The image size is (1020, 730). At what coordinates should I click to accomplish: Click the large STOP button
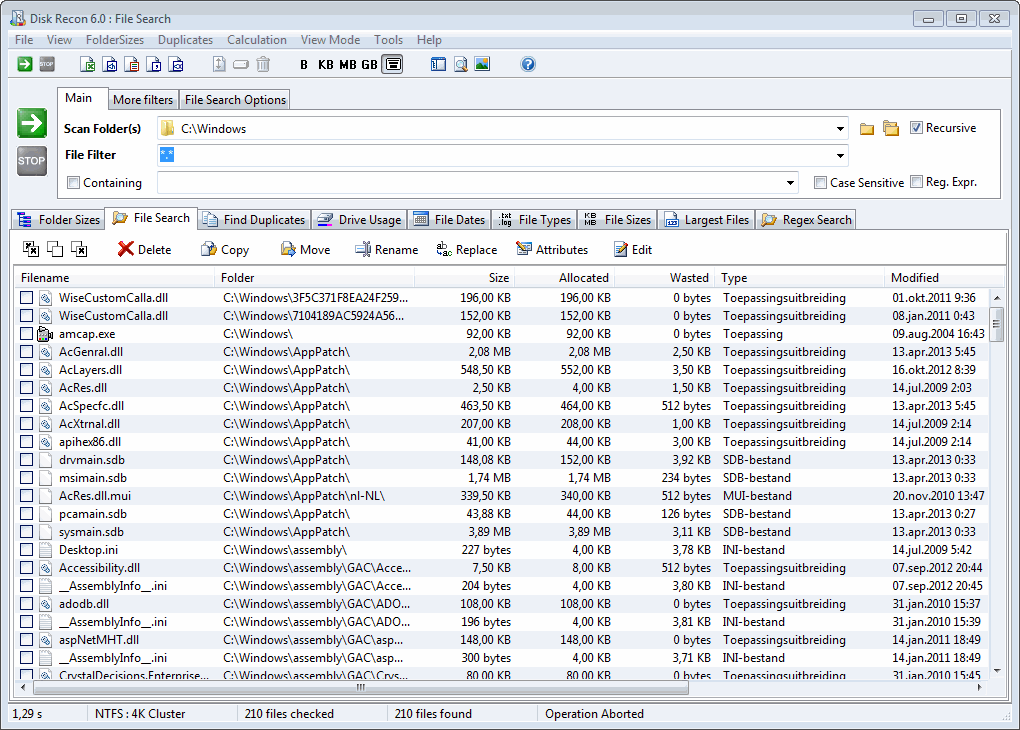(x=32, y=161)
